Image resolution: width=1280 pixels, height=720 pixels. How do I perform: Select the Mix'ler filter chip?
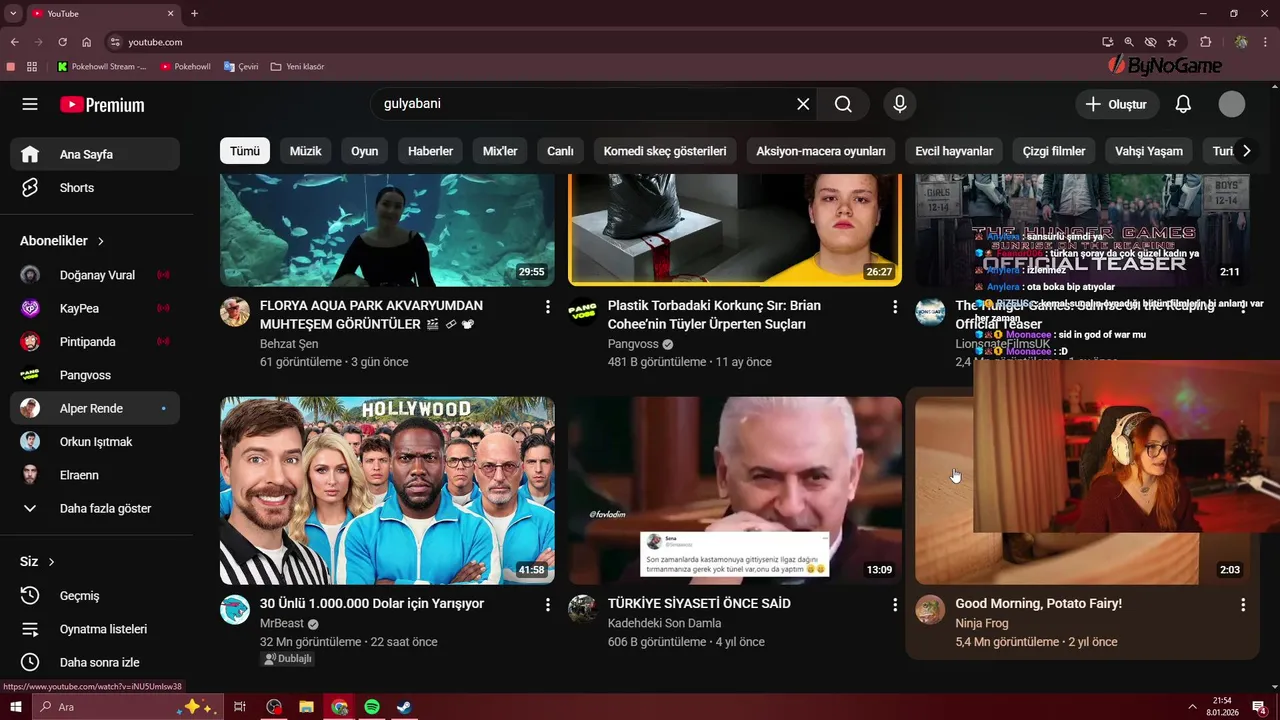click(x=500, y=151)
